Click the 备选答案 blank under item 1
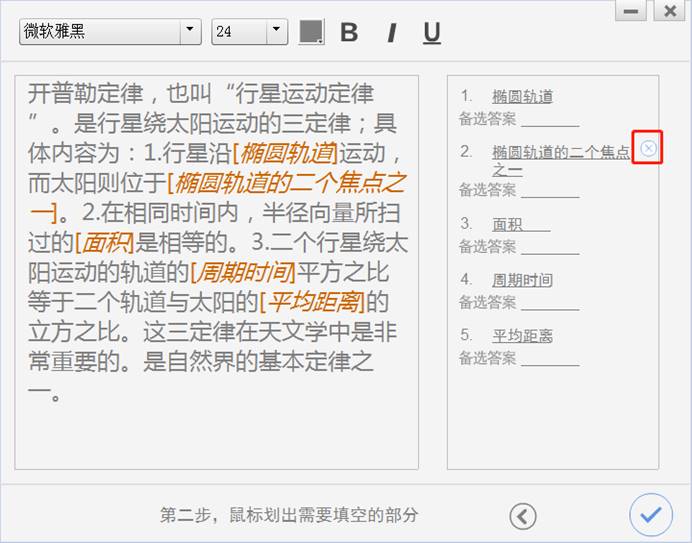The width and height of the screenshot is (692, 543). click(x=550, y=120)
